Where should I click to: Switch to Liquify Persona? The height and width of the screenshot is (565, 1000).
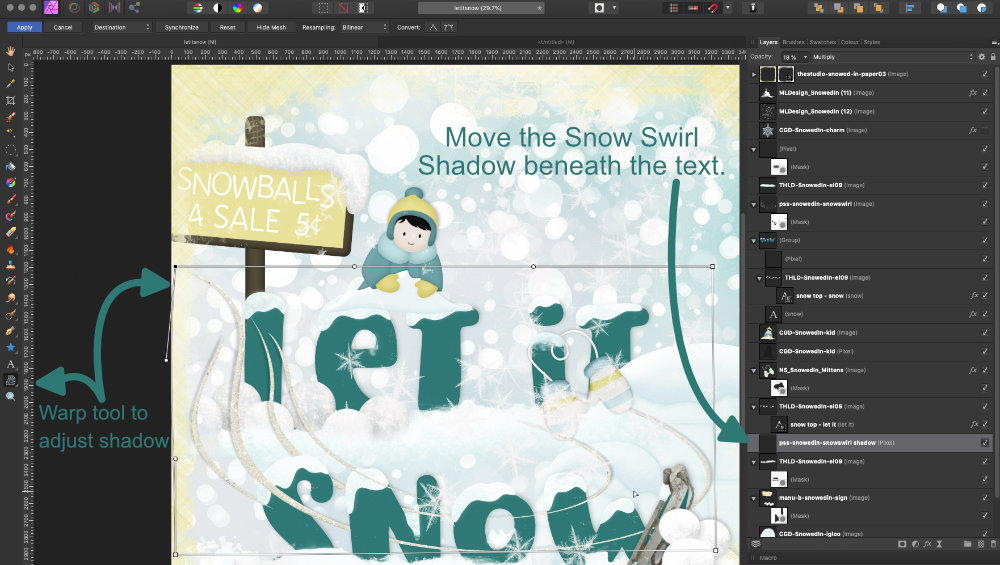click(x=74, y=8)
